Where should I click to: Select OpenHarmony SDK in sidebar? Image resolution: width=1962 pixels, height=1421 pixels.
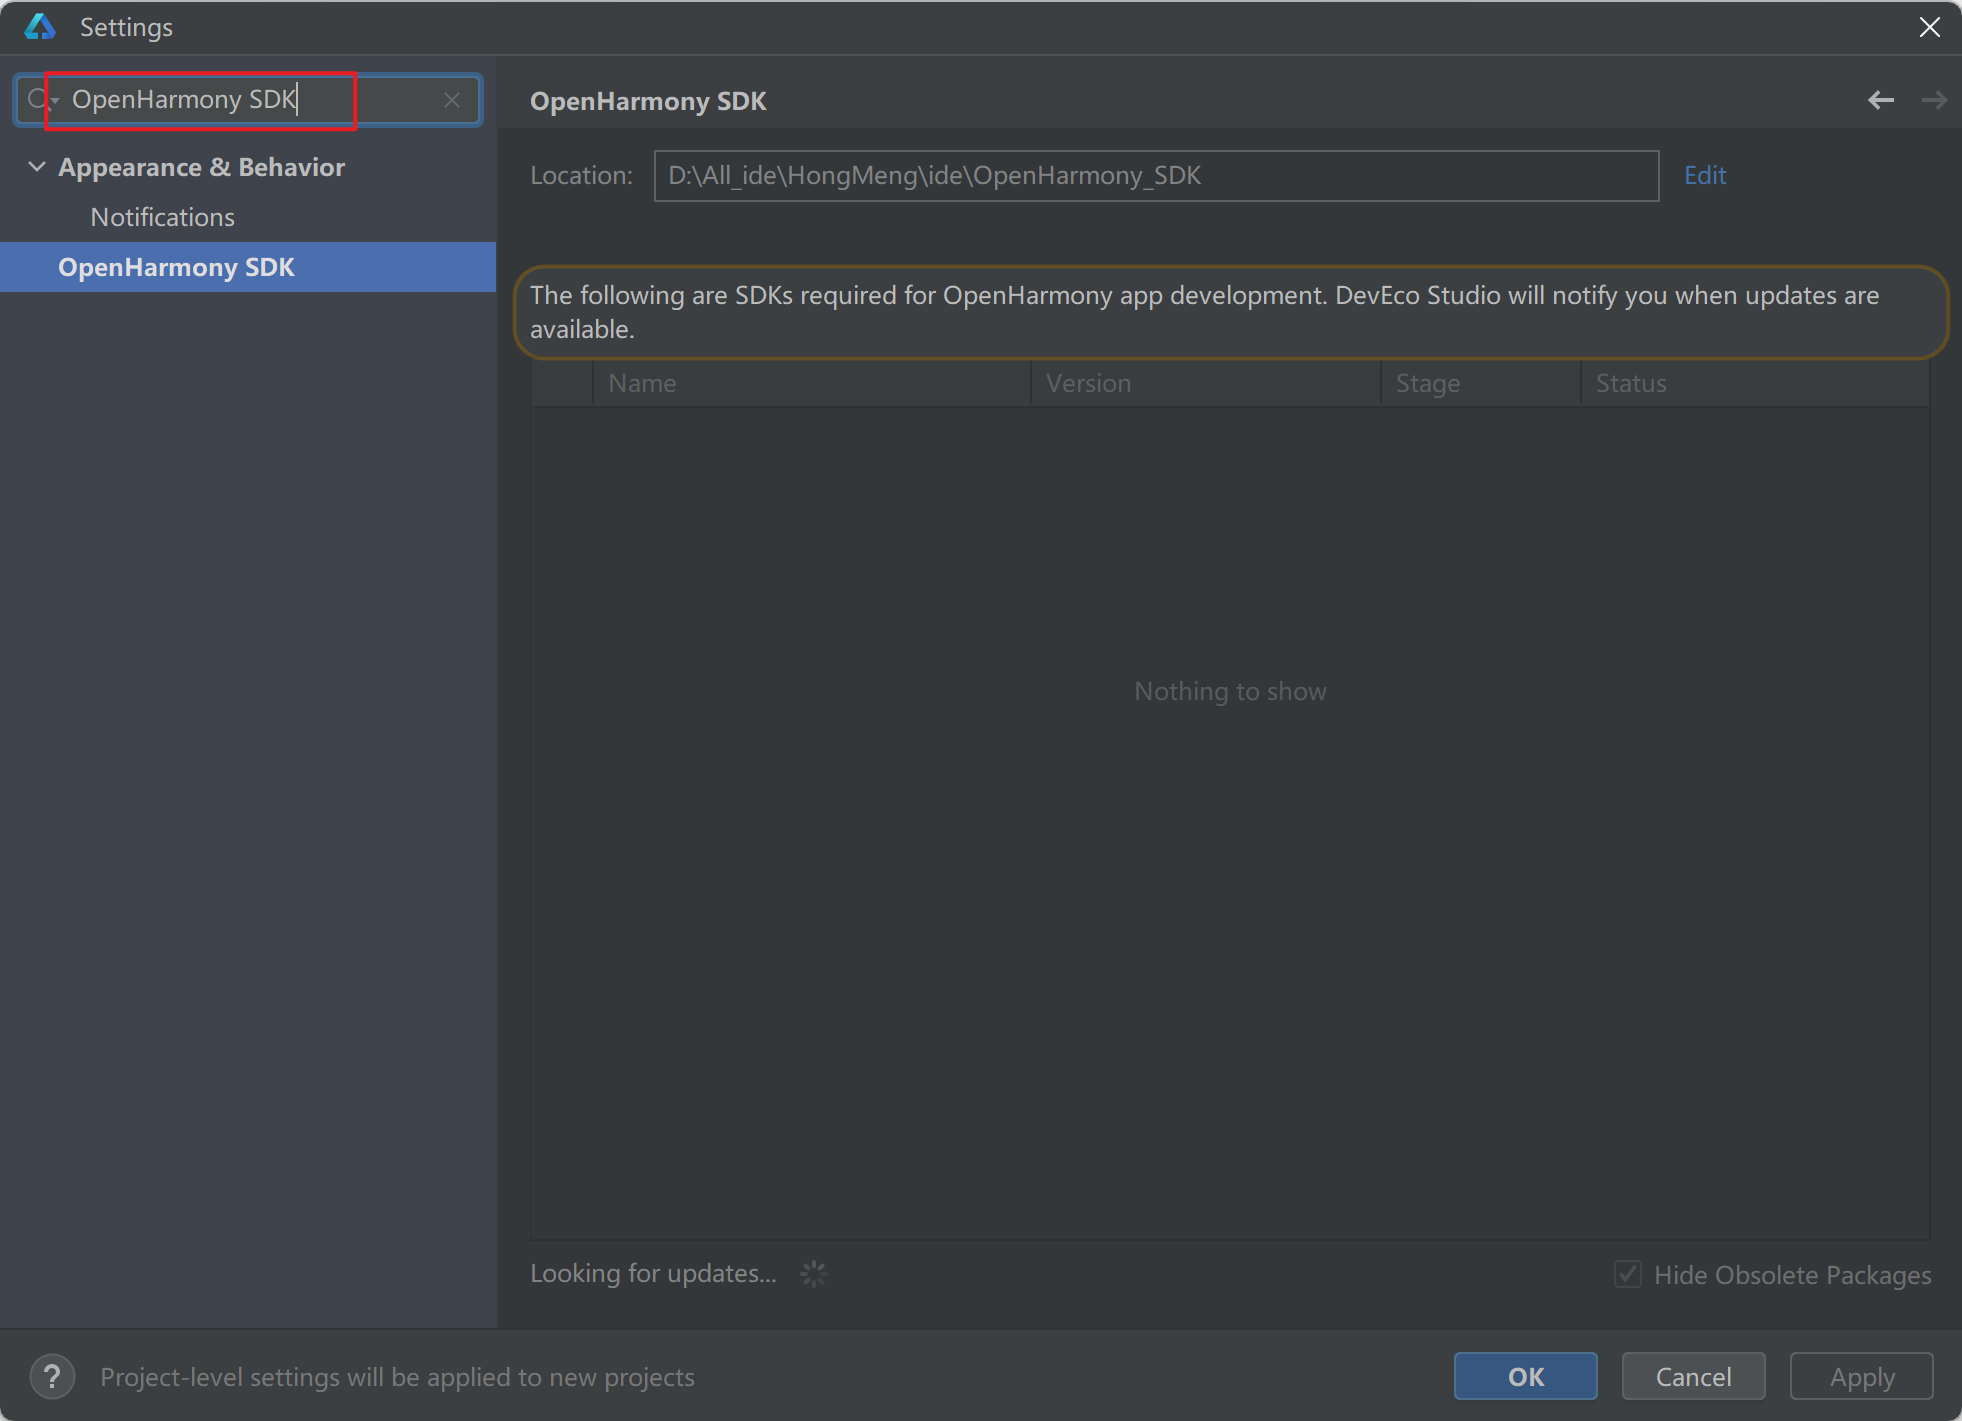point(176,267)
